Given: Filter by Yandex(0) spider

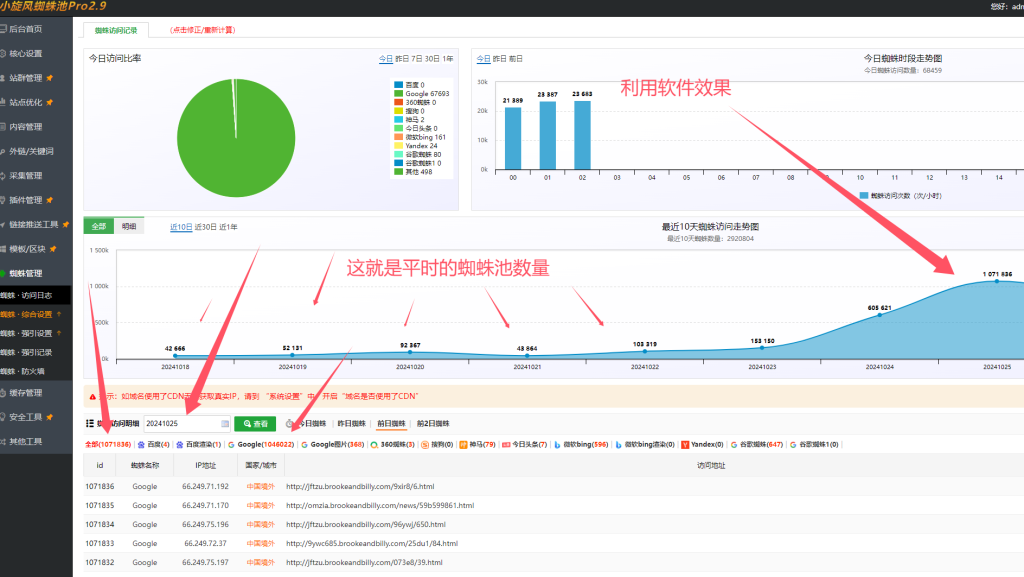Looking at the screenshot, I should tap(702, 444).
